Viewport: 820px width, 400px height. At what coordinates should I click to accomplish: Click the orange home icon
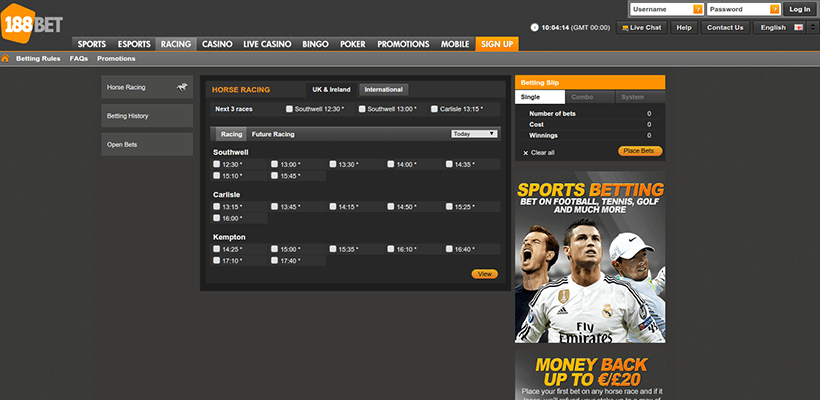click(5, 59)
